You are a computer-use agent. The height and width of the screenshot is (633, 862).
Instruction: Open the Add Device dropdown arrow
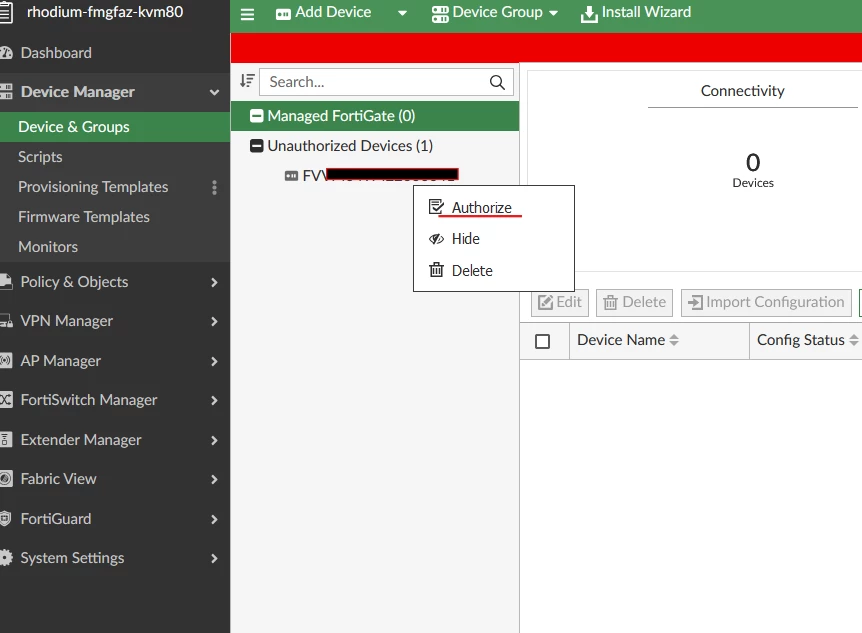coord(402,13)
